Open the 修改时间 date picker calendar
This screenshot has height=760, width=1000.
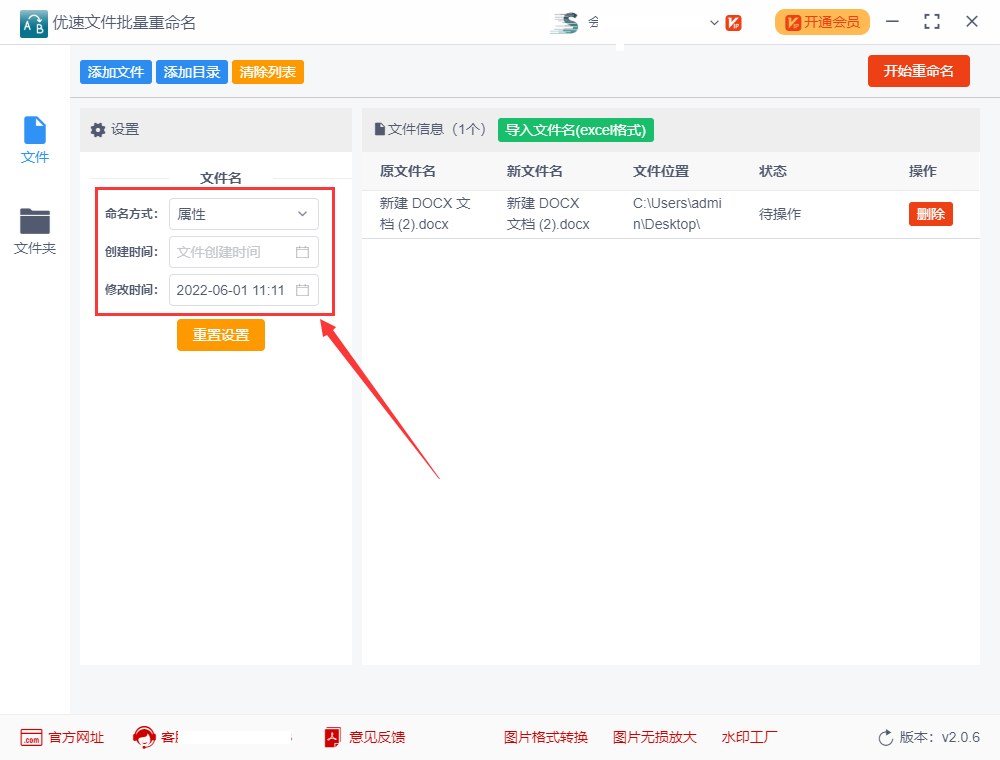[303, 290]
